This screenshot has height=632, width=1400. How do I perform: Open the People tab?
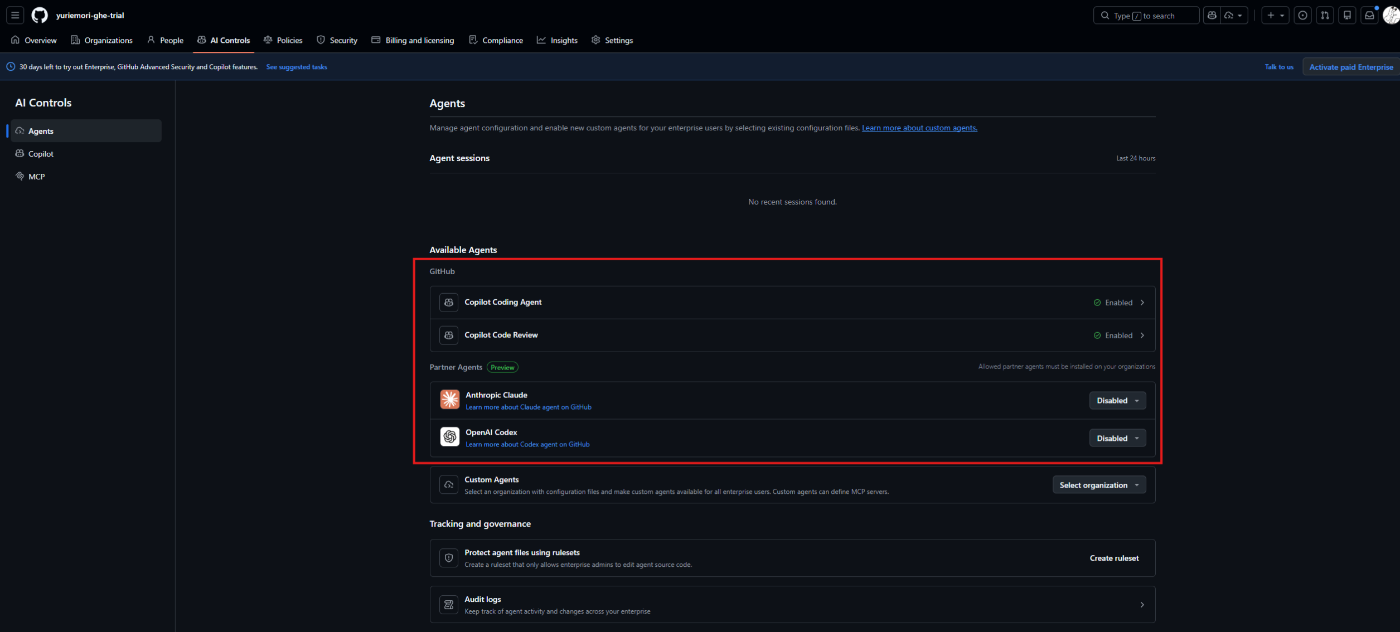tap(165, 40)
